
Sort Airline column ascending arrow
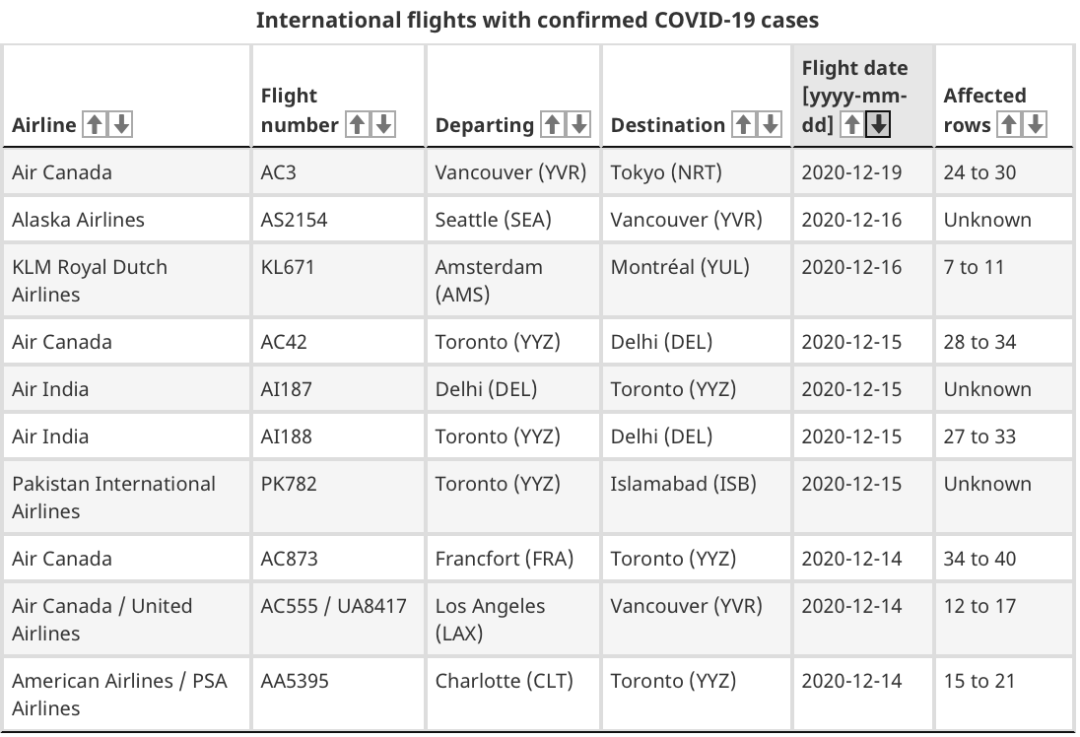[94, 125]
